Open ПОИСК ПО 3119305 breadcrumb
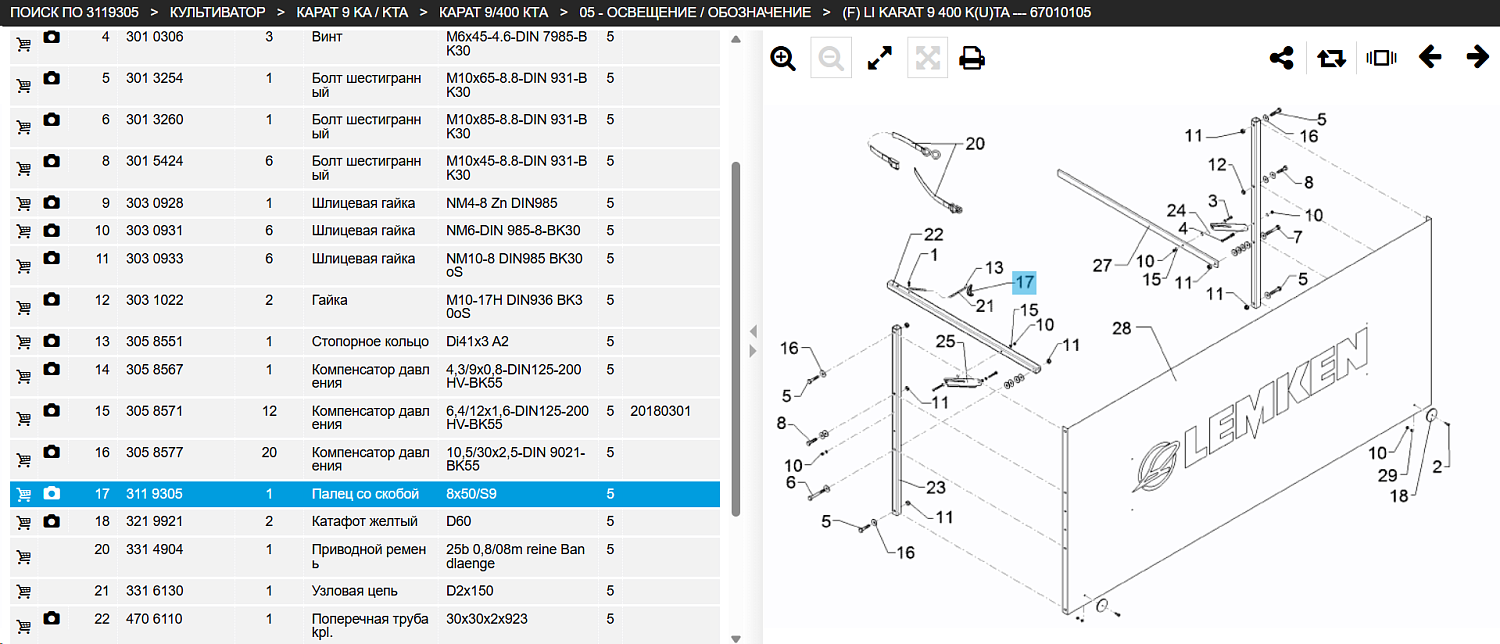 coord(74,13)
